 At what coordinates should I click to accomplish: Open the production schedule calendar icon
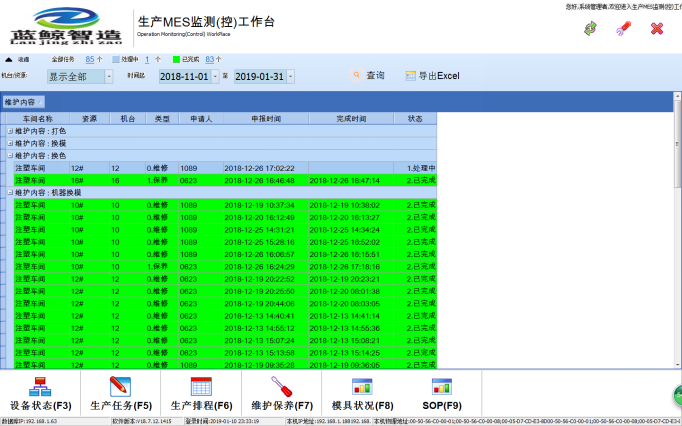coord(201,386)
